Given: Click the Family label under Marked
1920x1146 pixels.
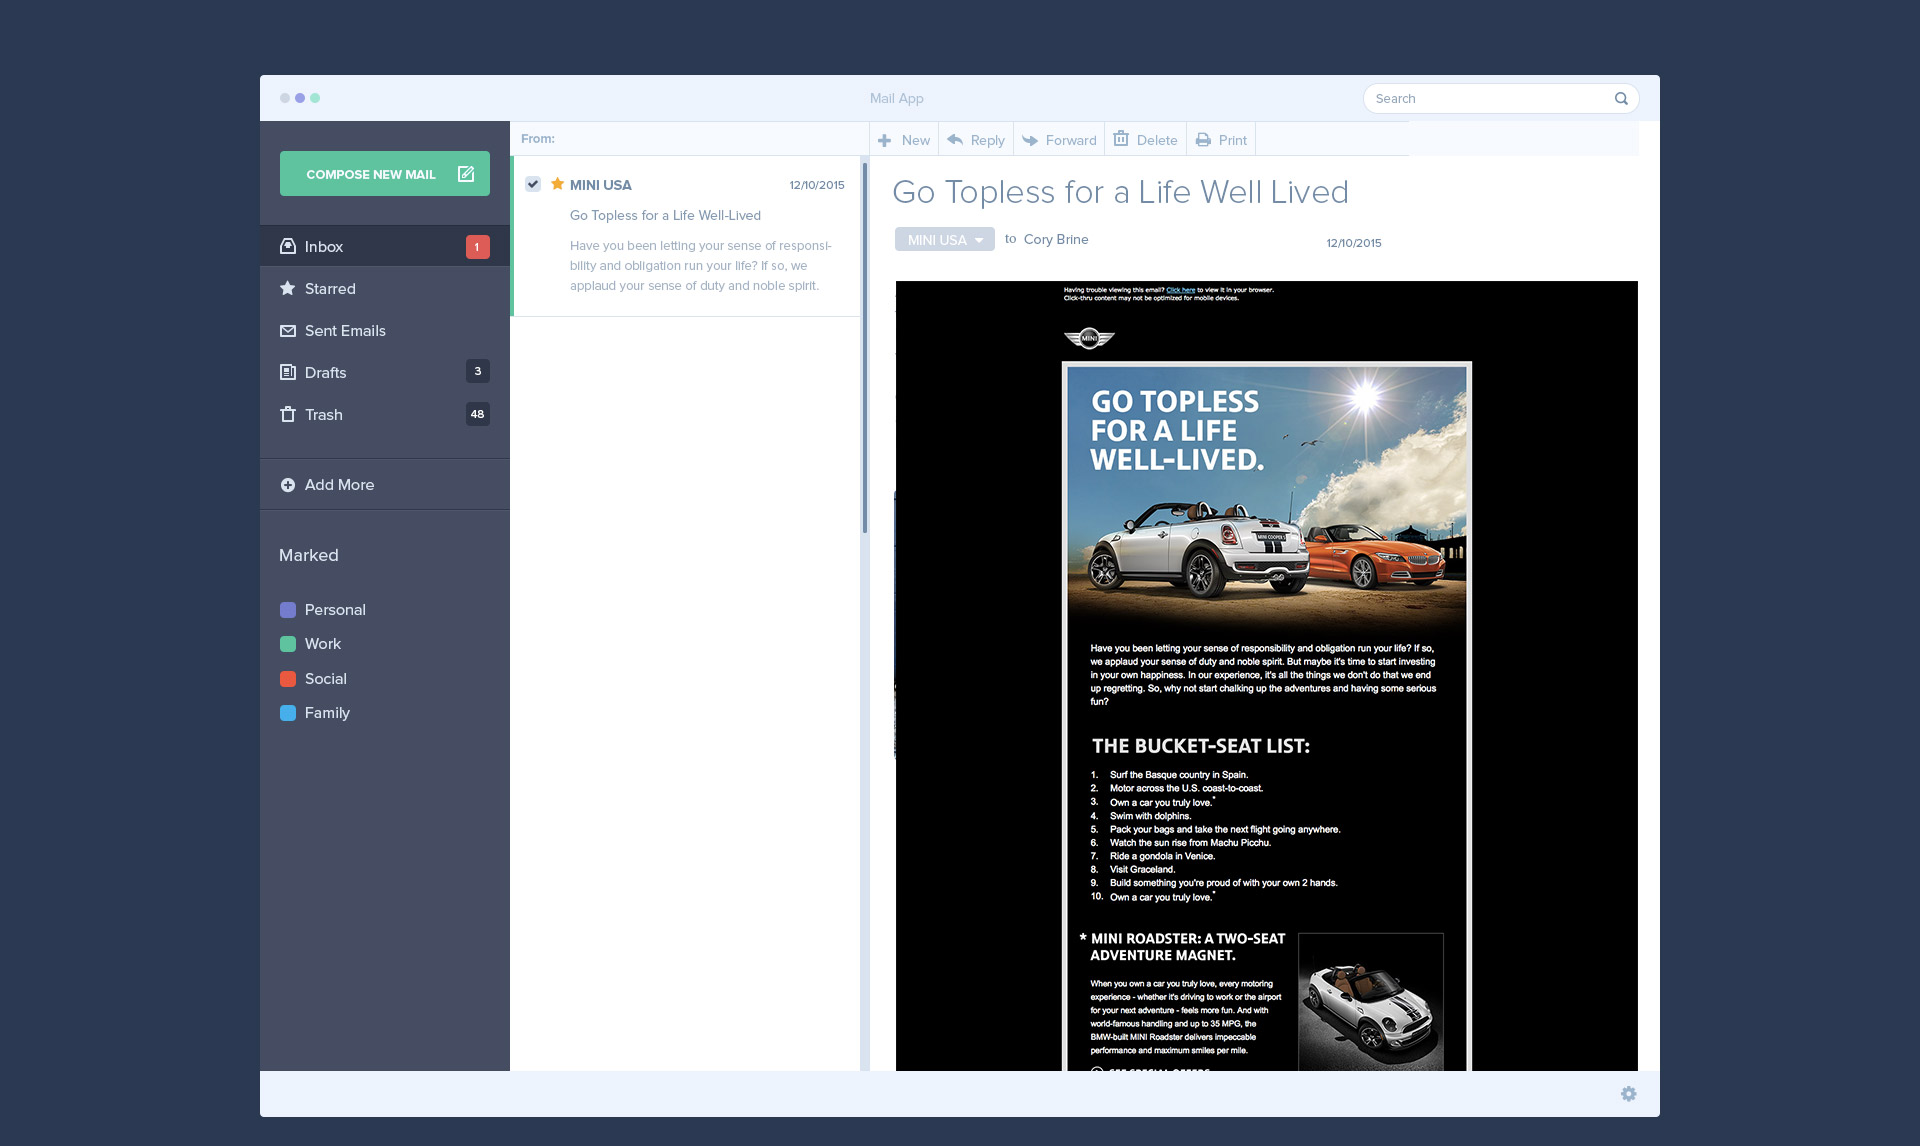Looking at the screenshot, I should coord(327,713).
